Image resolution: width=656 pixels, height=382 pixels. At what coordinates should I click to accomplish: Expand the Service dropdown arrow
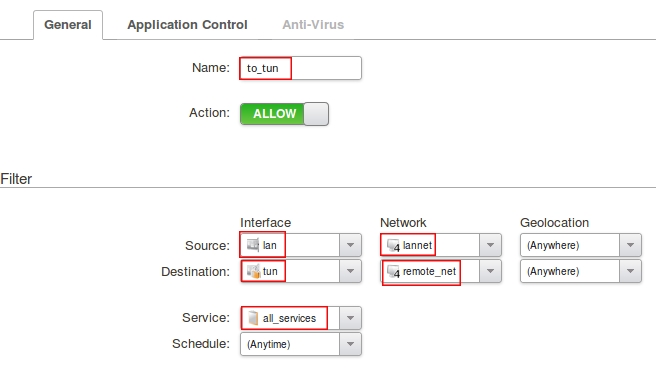pos(350,318)
